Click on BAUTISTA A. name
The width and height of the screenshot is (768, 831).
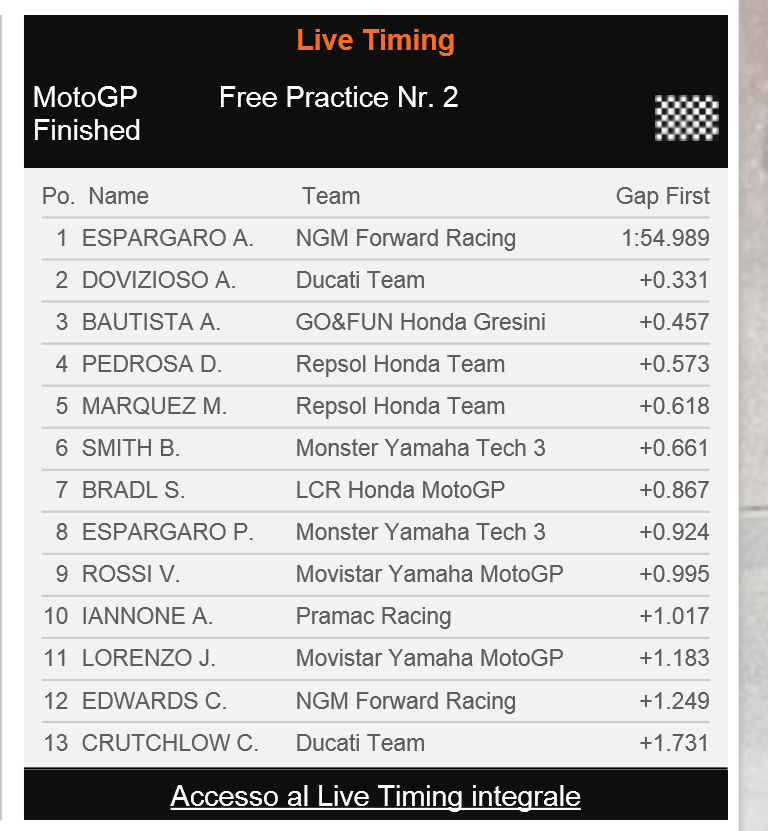(x=151, y=322)
